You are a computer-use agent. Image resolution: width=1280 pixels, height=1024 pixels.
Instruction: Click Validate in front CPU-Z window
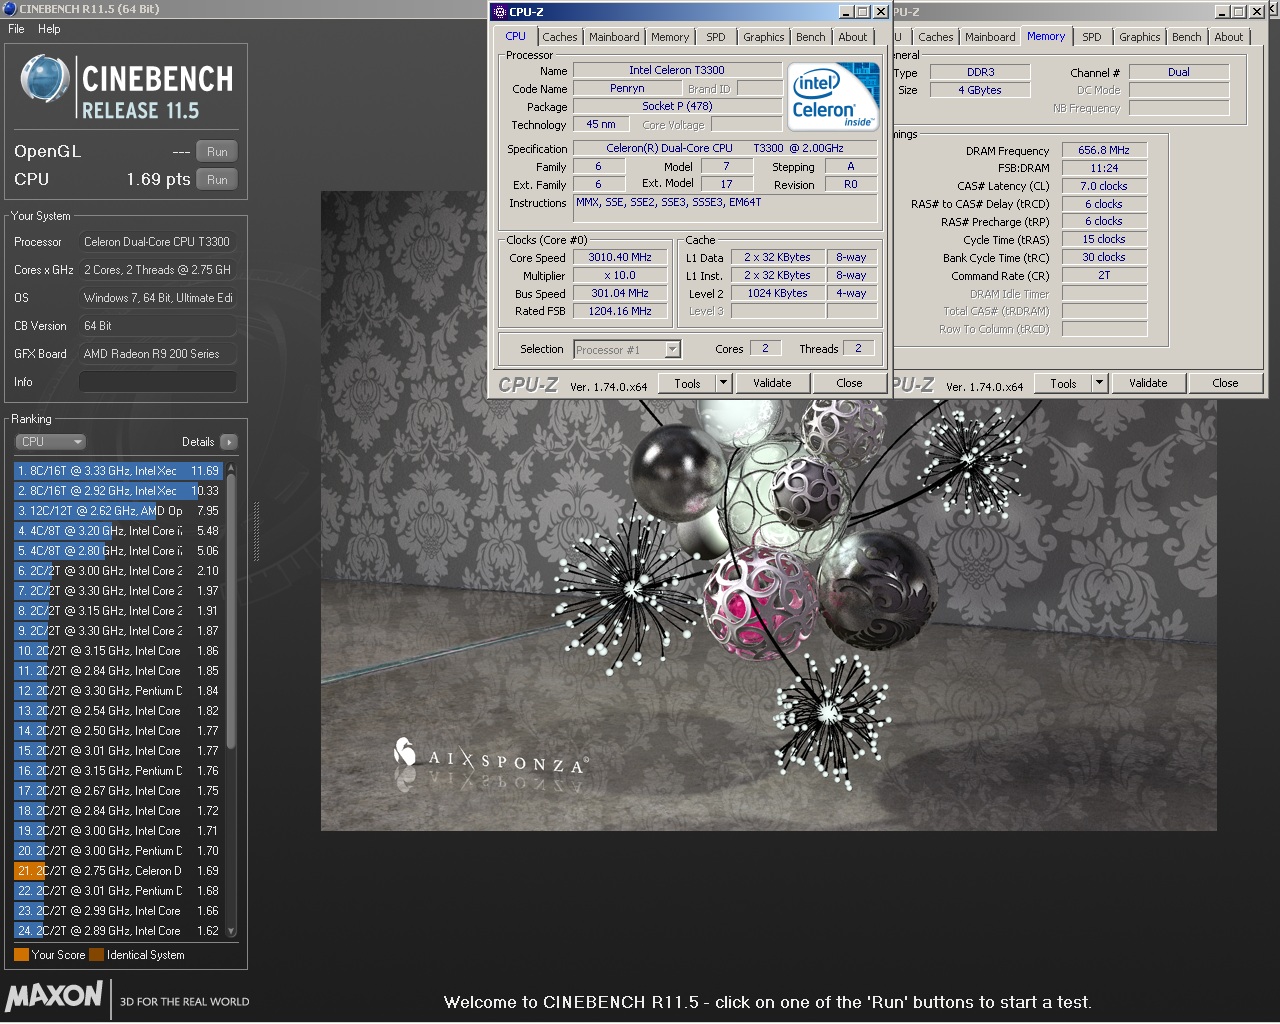coord(772,383)
